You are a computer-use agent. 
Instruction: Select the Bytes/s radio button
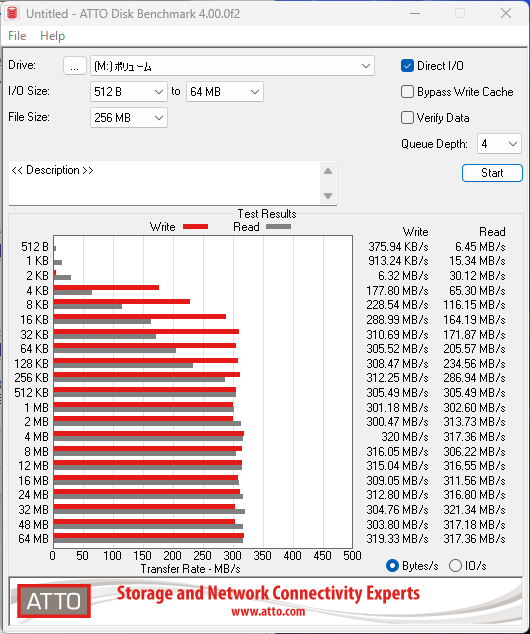coord(392,565)
